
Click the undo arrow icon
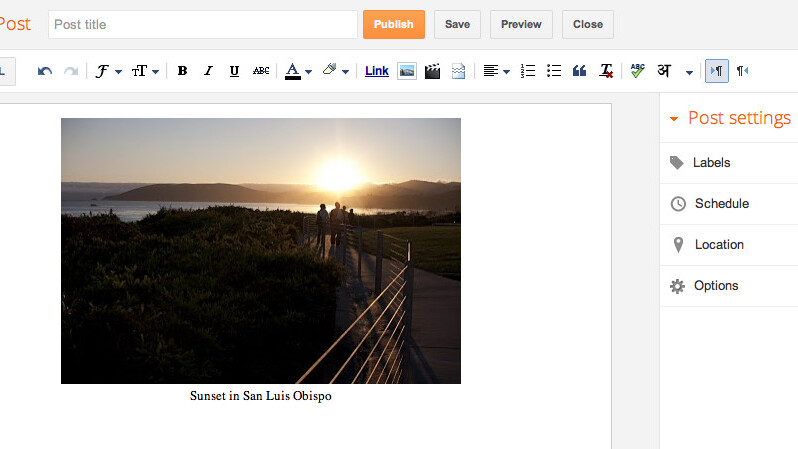pos(45,71)
